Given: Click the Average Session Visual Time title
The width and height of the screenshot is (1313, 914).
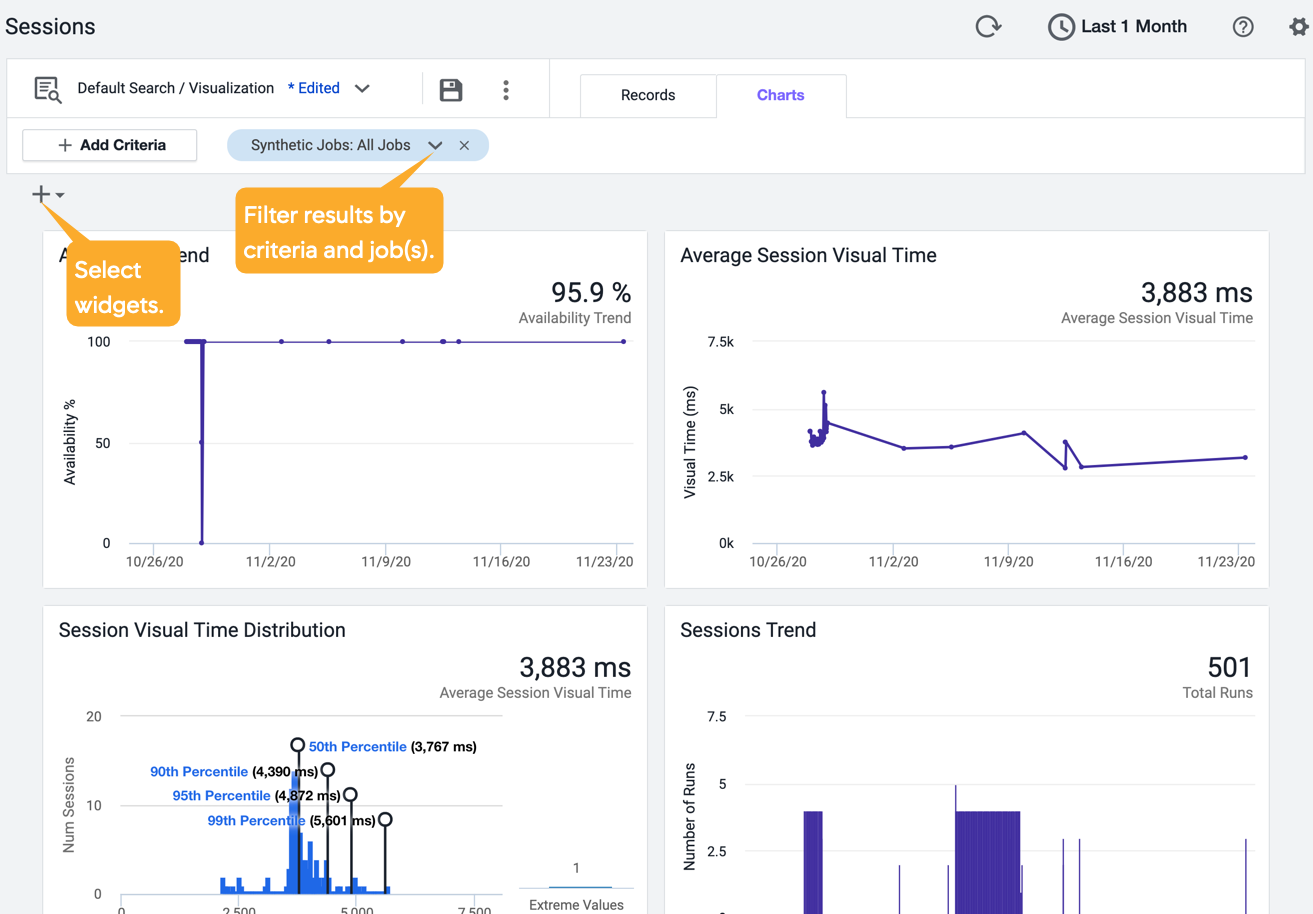Looking at the screenshot, I should [x=808, y=255].
